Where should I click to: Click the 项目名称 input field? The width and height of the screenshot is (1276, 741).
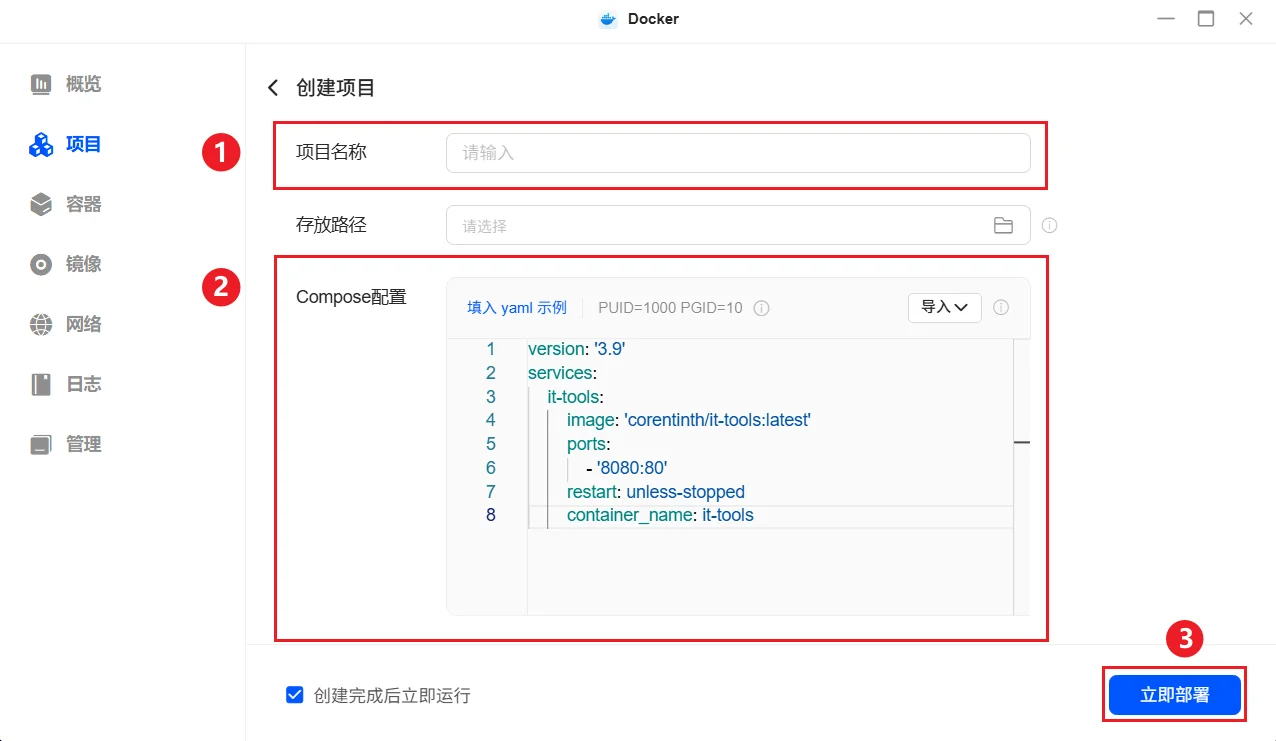pos(737,153)
